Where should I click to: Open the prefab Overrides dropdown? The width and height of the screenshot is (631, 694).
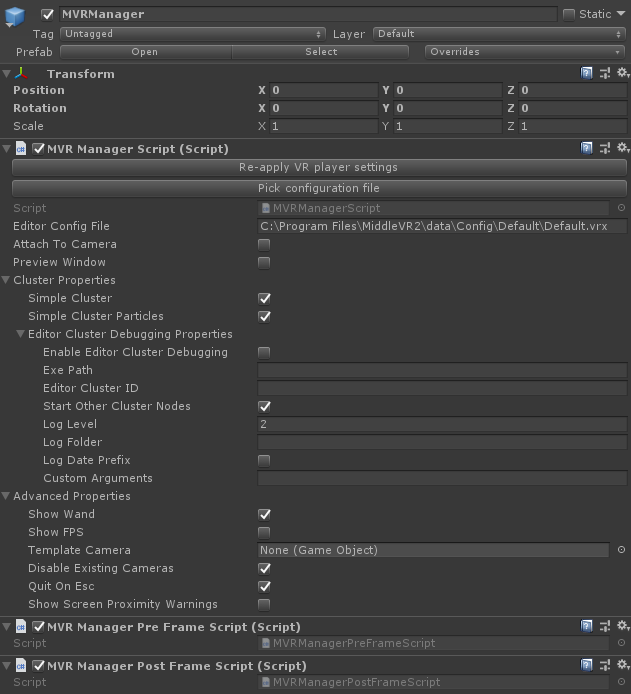[524, 52]
